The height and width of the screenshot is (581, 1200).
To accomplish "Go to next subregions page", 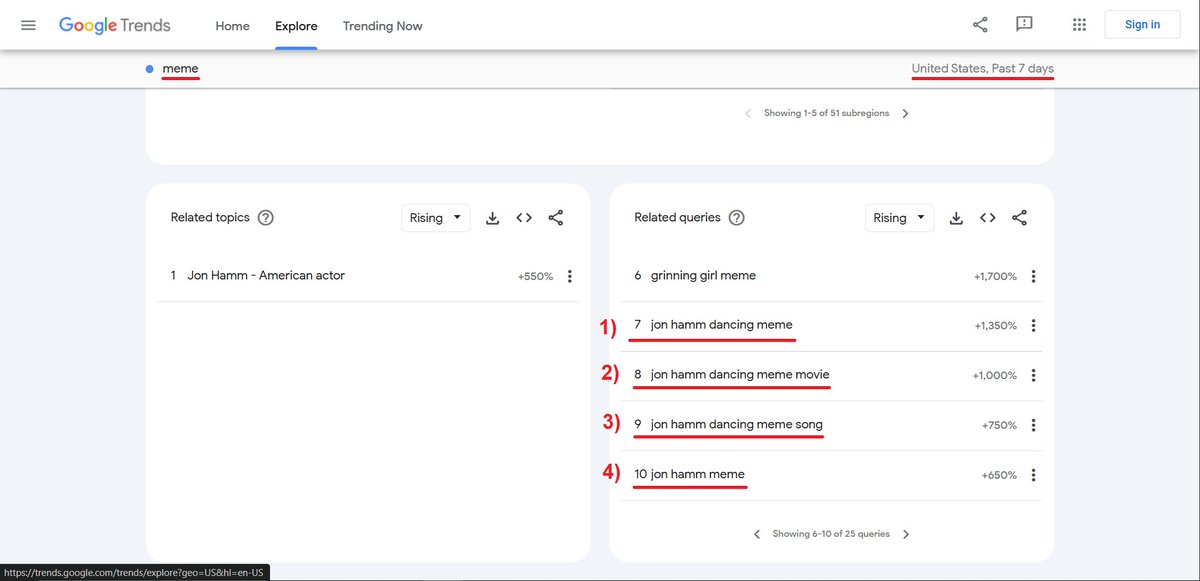I will pos(905,114).
